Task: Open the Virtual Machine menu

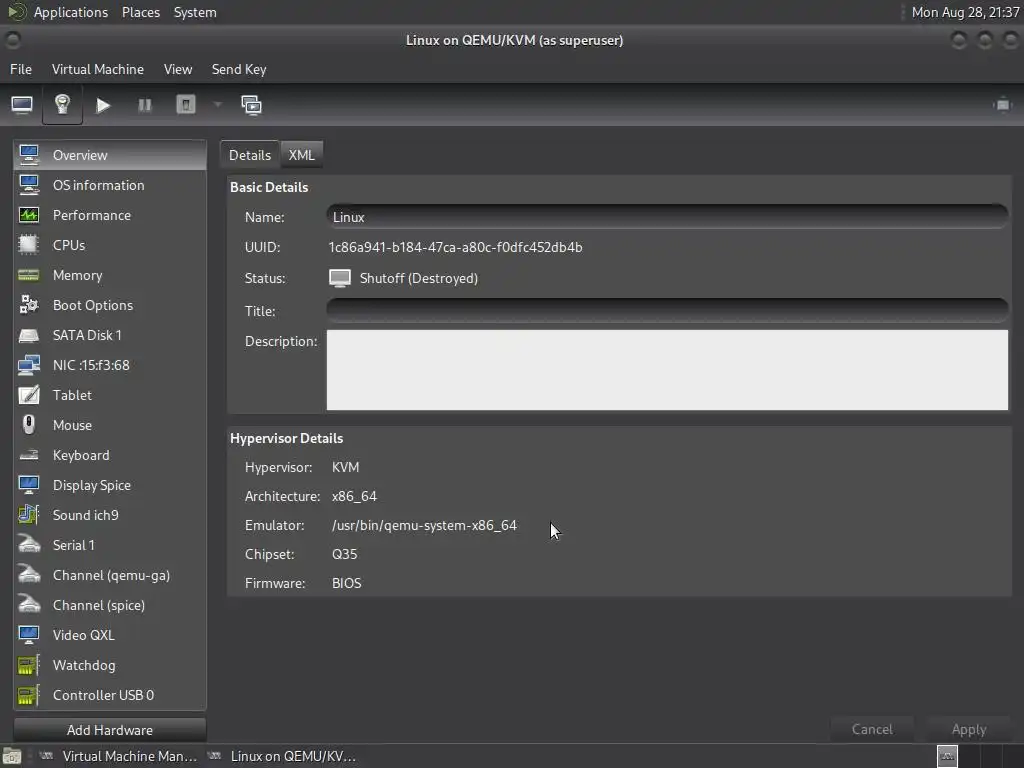Action: click(98, 69)
